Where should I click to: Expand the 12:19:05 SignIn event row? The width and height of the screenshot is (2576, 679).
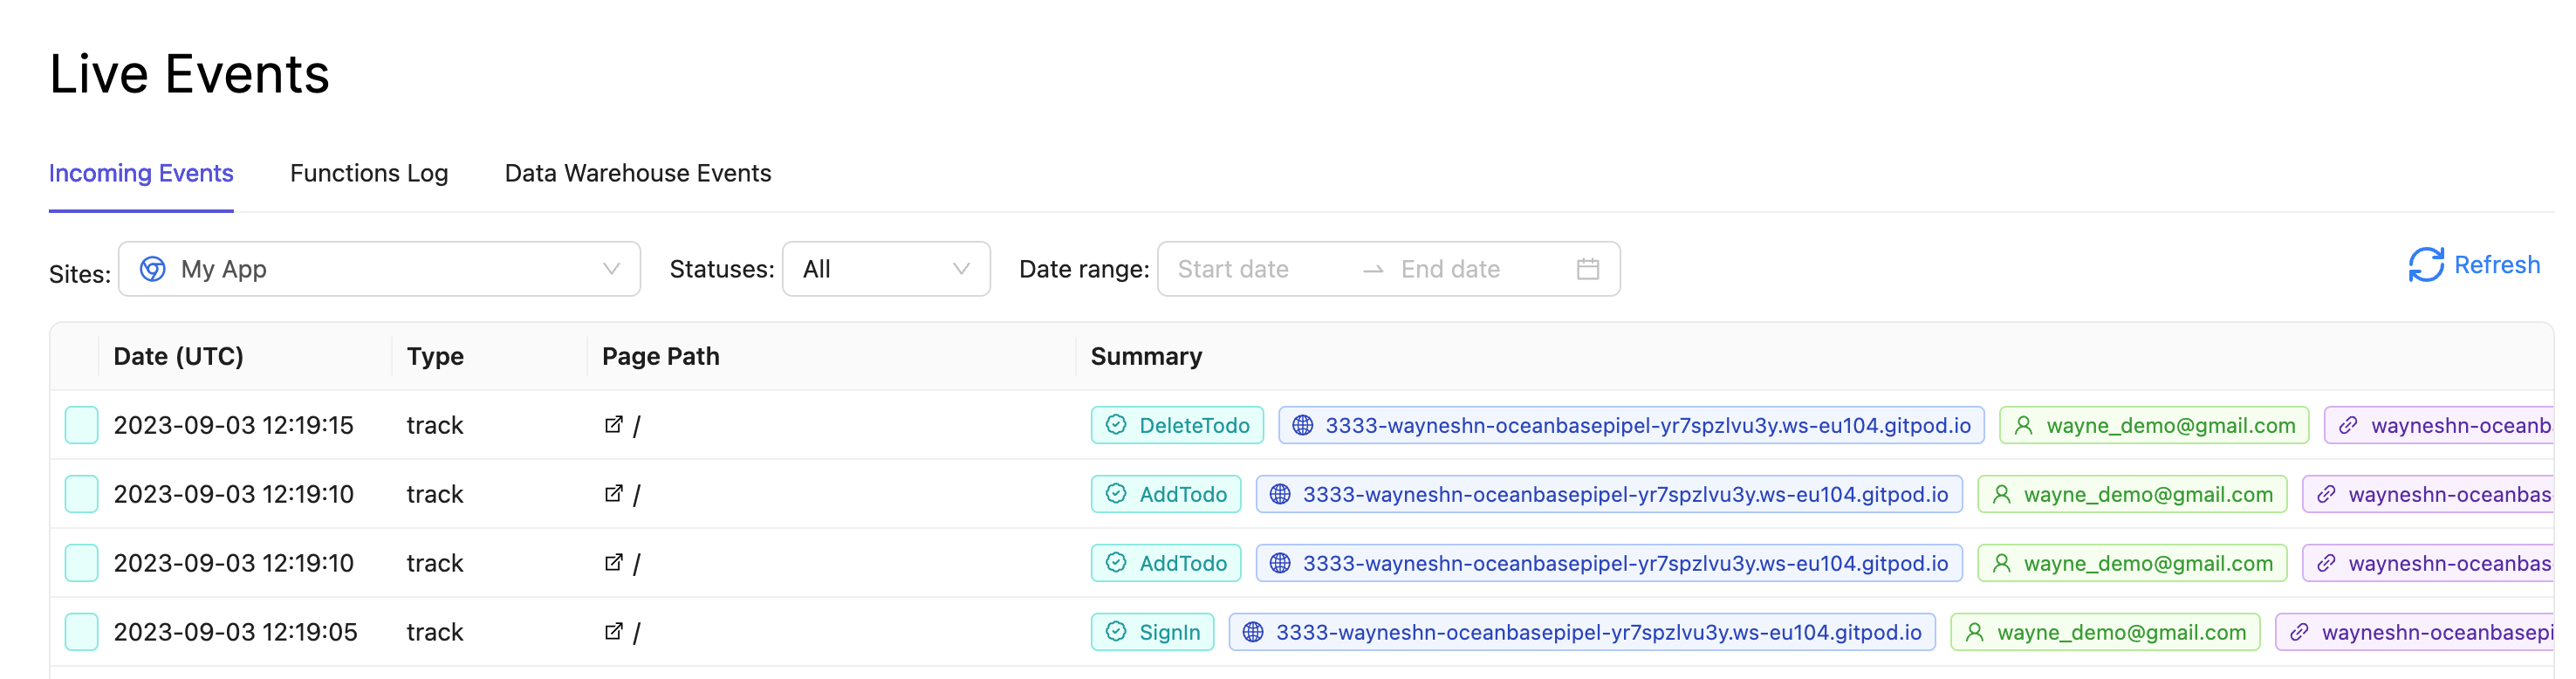tap(82, 632)
